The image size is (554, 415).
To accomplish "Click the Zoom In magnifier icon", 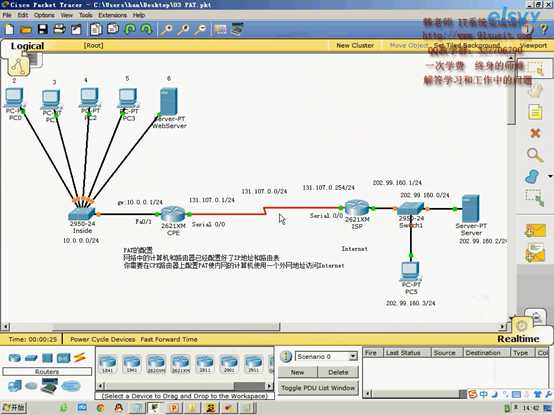I will point(166,29).
